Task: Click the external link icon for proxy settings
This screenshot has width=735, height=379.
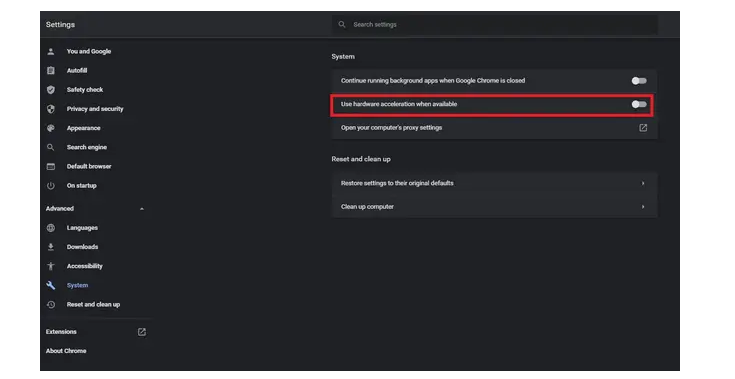Action: pyautogui.click(x=643, y=128)
